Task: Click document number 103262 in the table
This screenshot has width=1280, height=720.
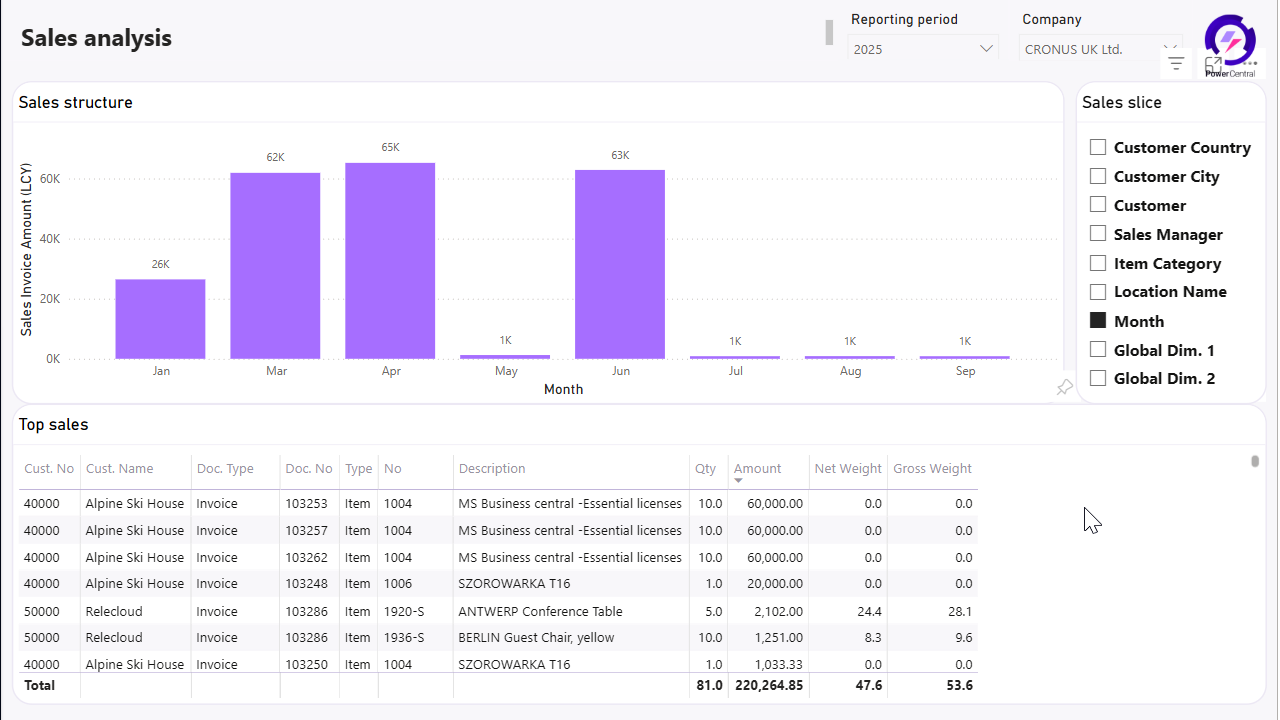Action: click(x=306, y=557)
